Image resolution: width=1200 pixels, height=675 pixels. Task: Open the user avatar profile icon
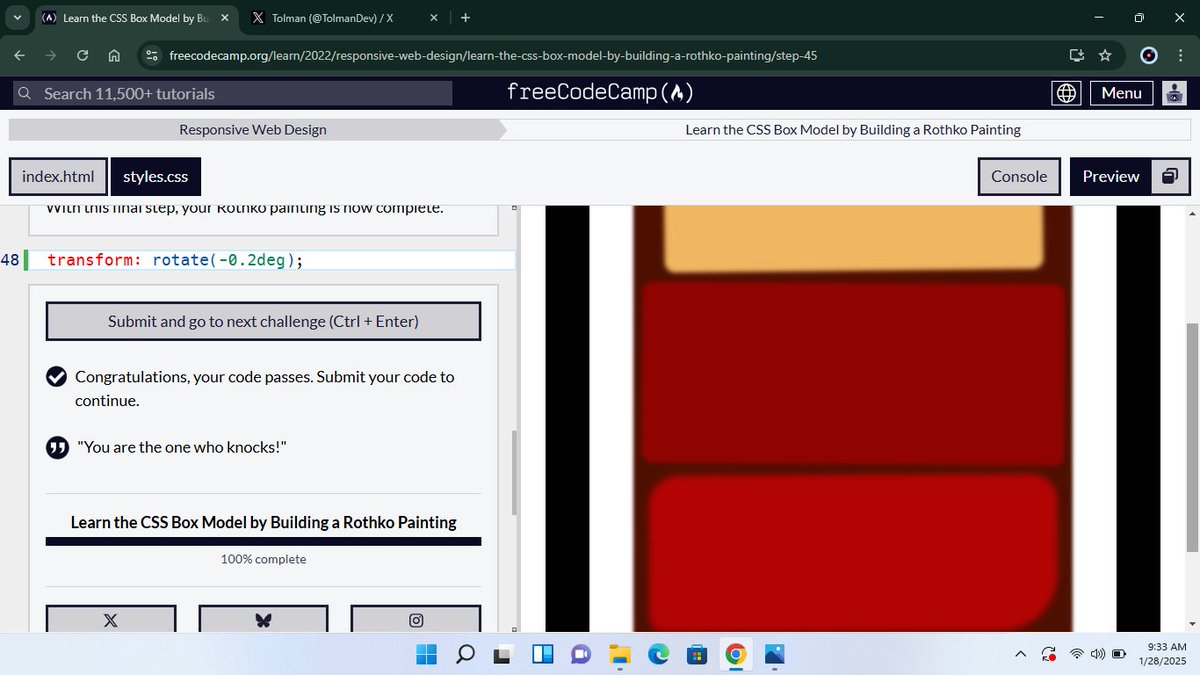click(x=1175, y=93)
